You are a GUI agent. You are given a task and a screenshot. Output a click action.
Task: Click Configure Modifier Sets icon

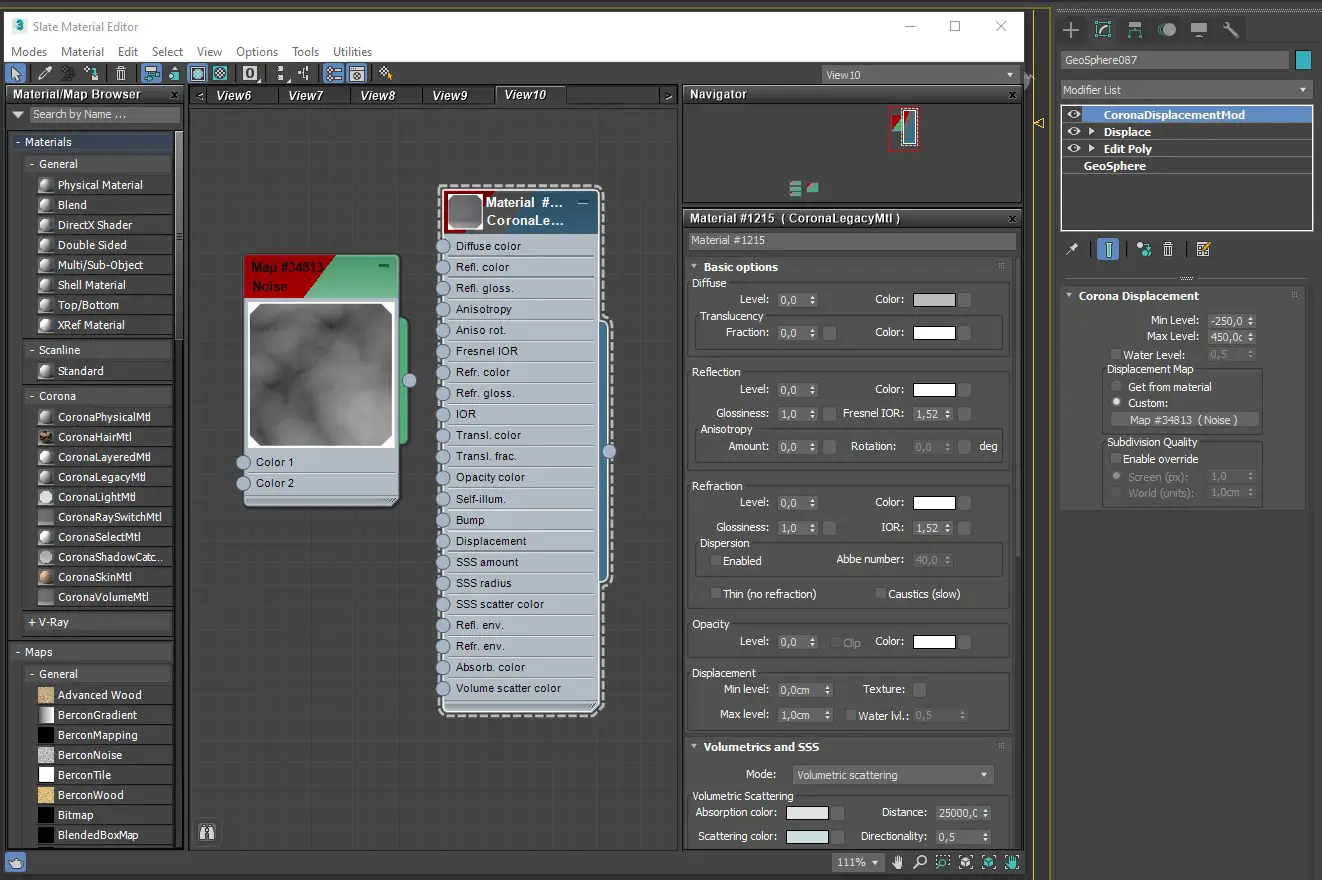(1203, 249)
